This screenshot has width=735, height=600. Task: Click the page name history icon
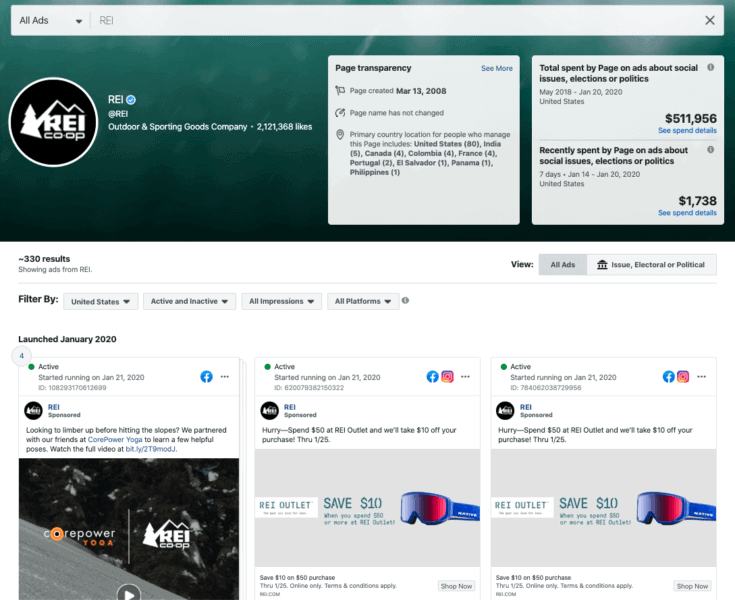click(x=340, y=112)
